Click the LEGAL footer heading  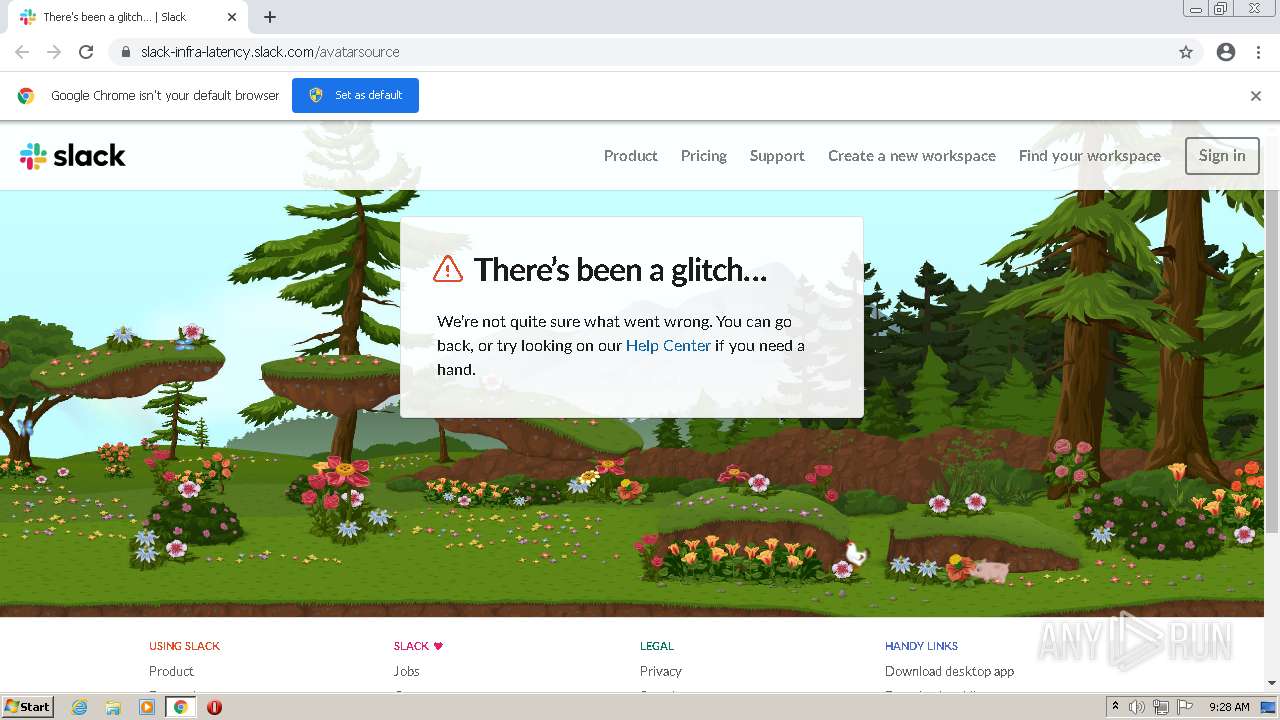(x=657, y=646)
